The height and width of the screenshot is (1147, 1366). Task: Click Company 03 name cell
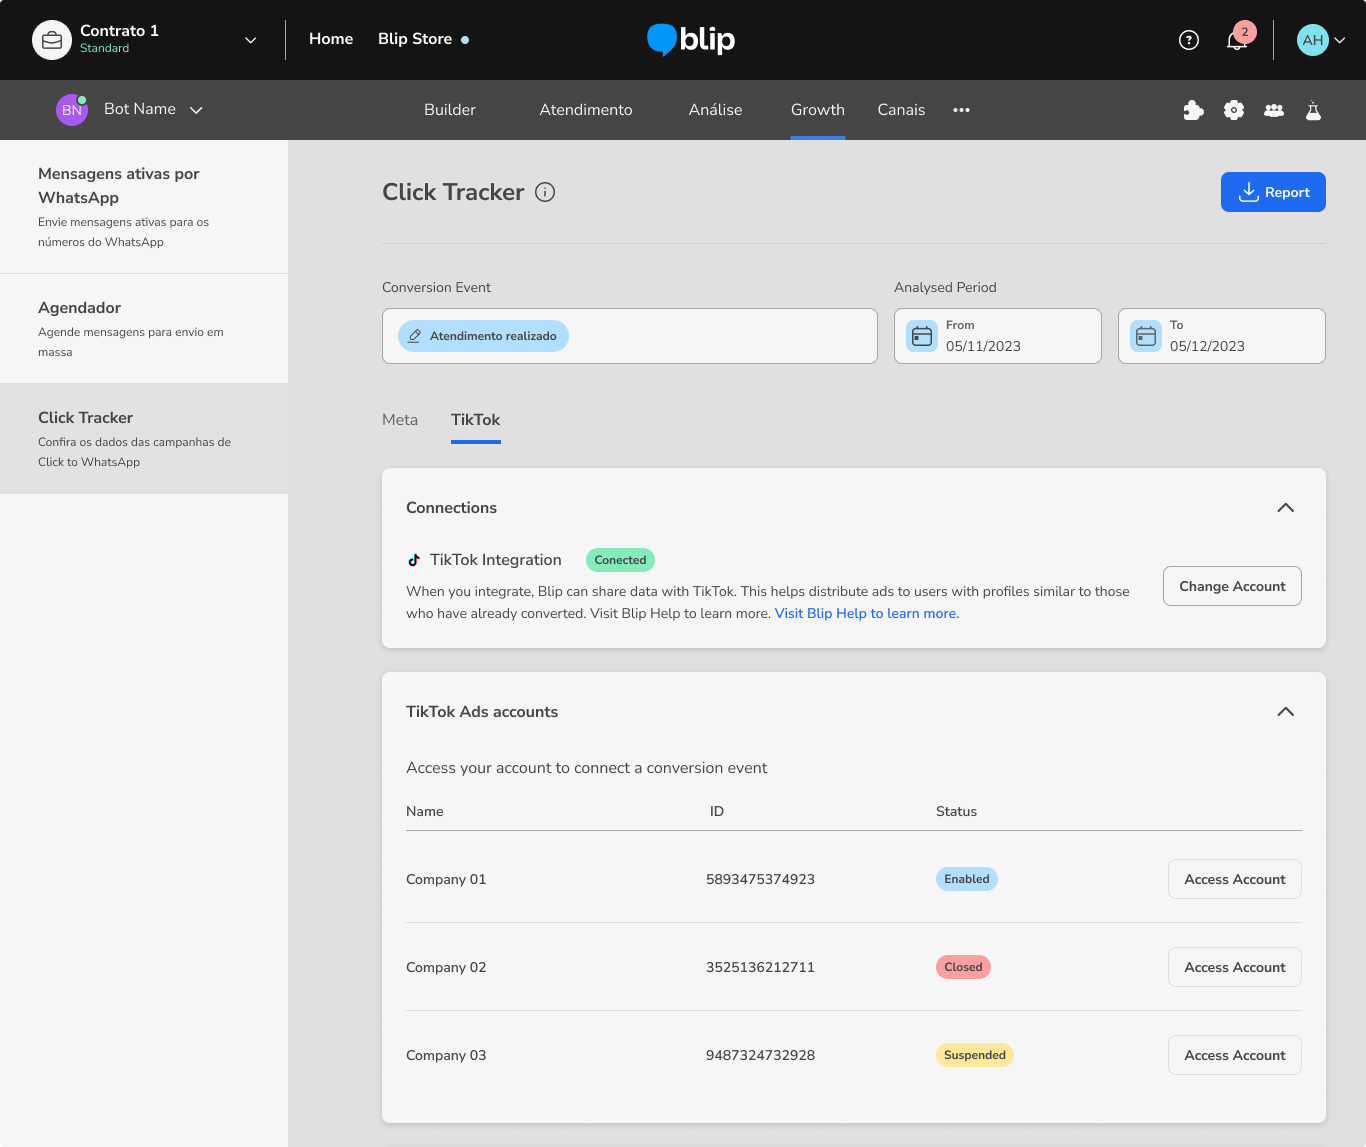pyautogui.click(x=446, y=1055)
